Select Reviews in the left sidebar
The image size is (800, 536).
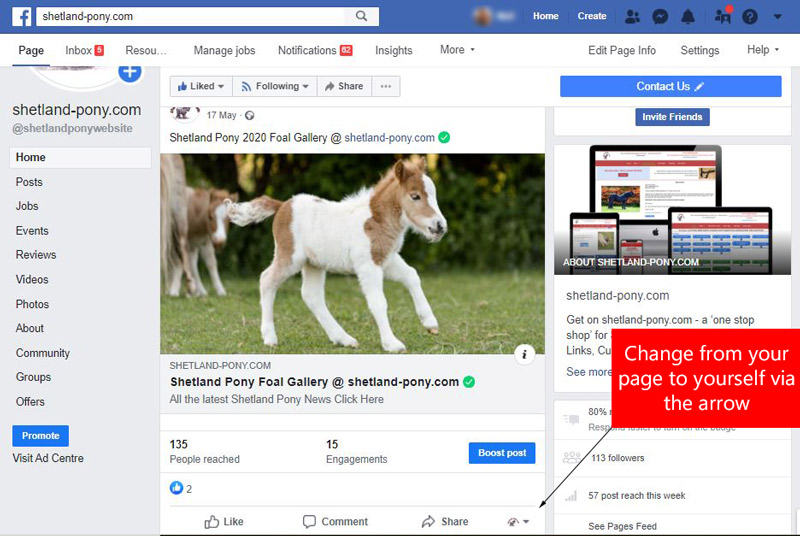coord(36,254)
